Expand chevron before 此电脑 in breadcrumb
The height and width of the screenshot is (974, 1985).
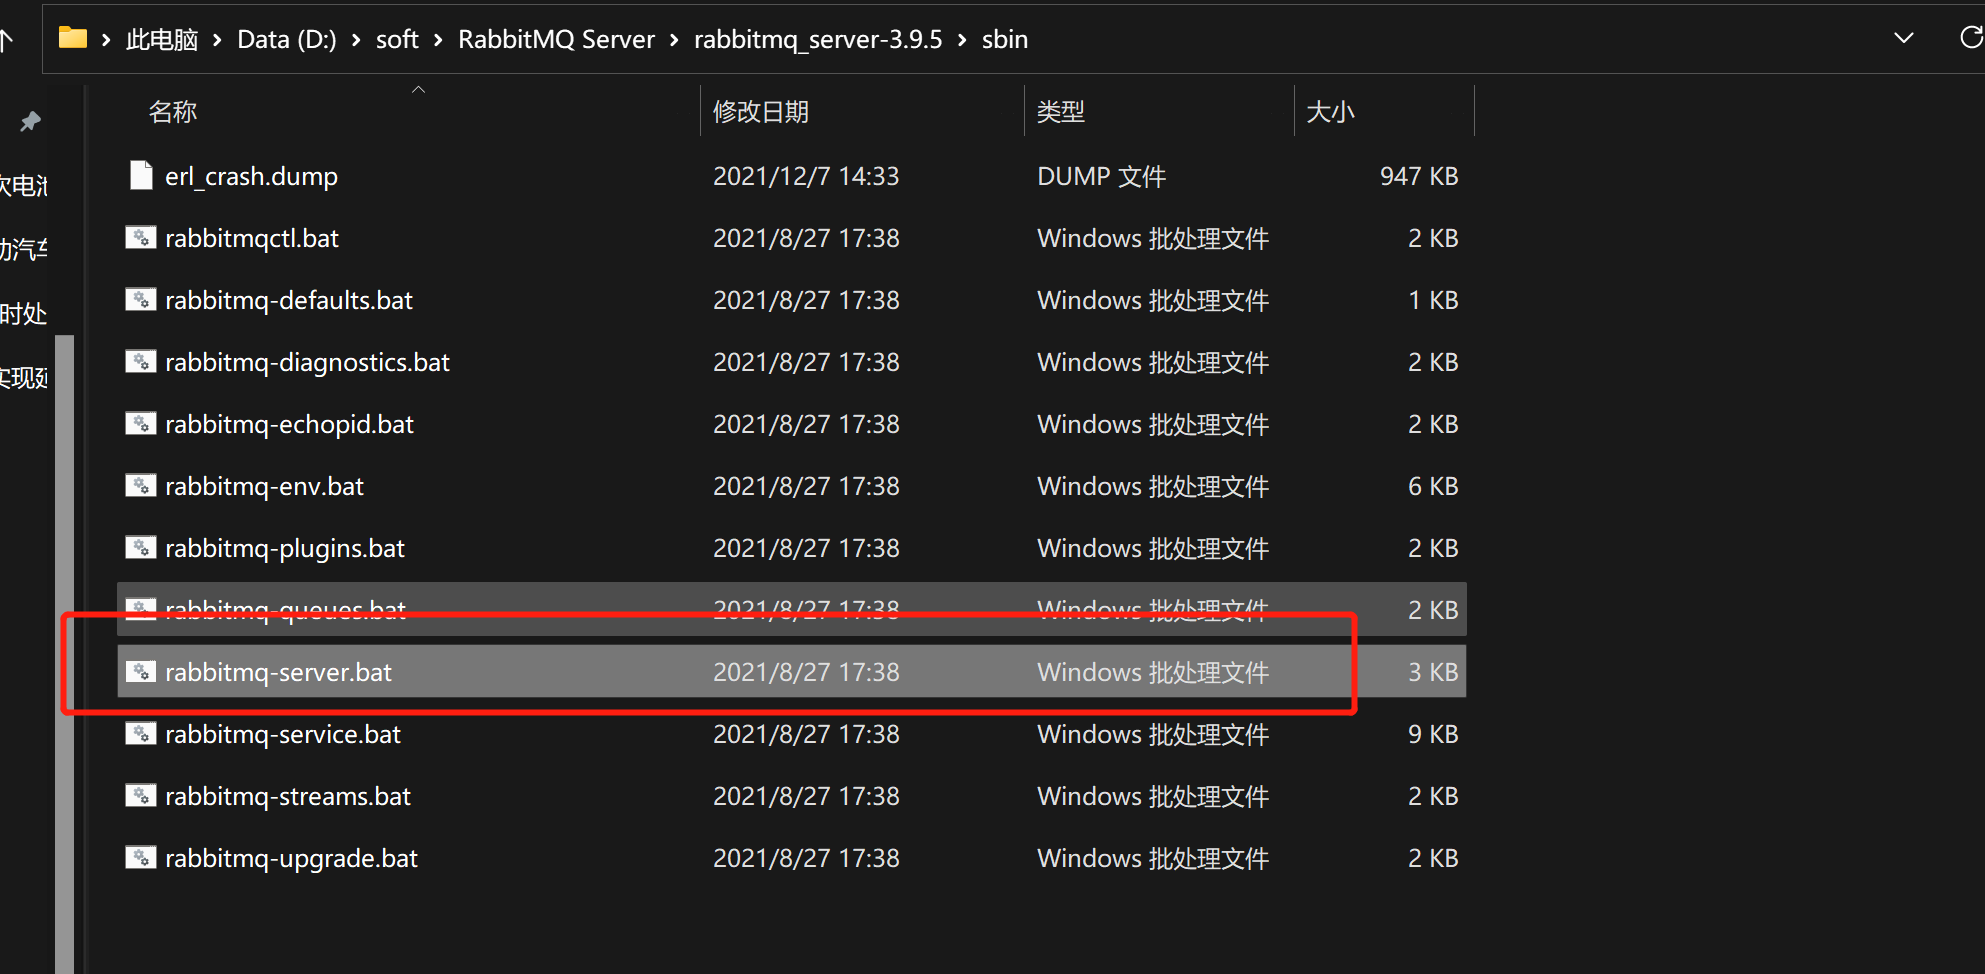pos(106,40)
